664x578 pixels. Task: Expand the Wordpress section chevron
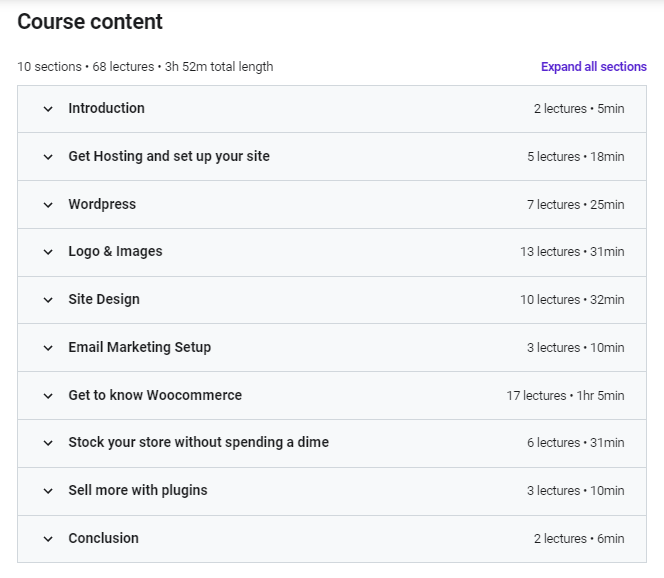[48, 205]
